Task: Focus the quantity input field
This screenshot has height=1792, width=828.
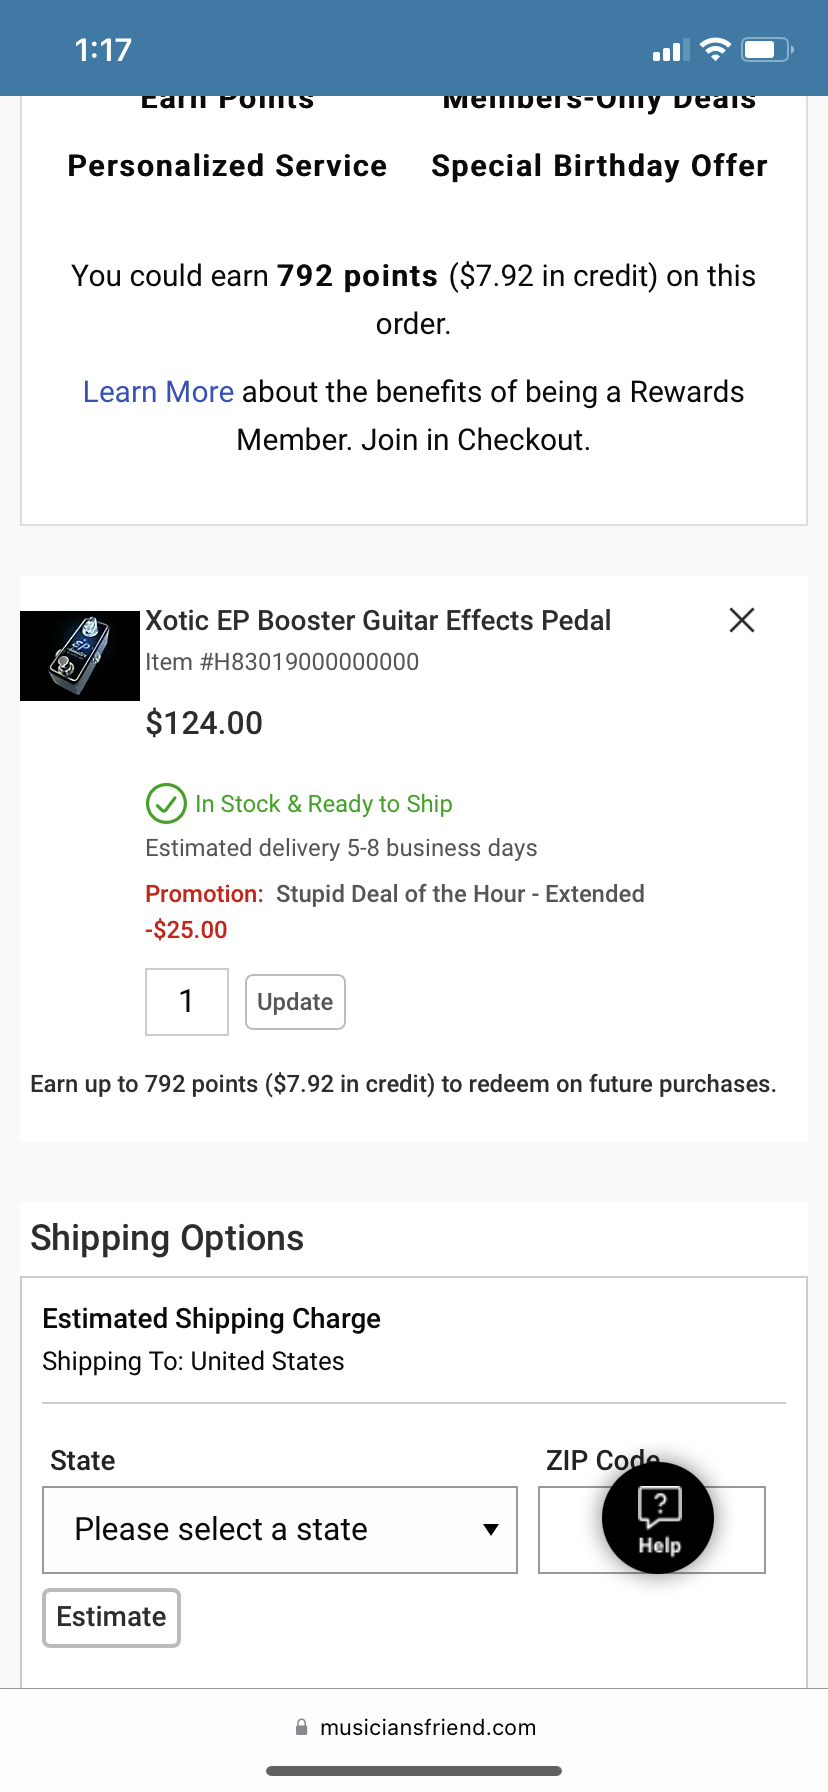Action: tap(187, 1002)
